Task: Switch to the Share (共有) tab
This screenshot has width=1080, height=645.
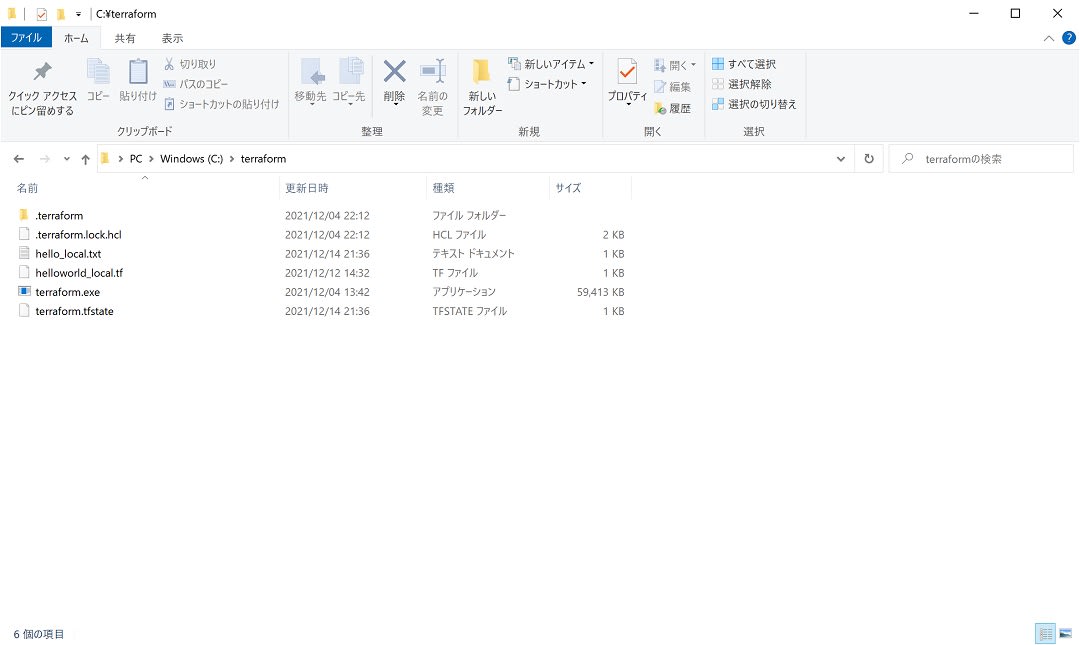Action: (125, 39)
